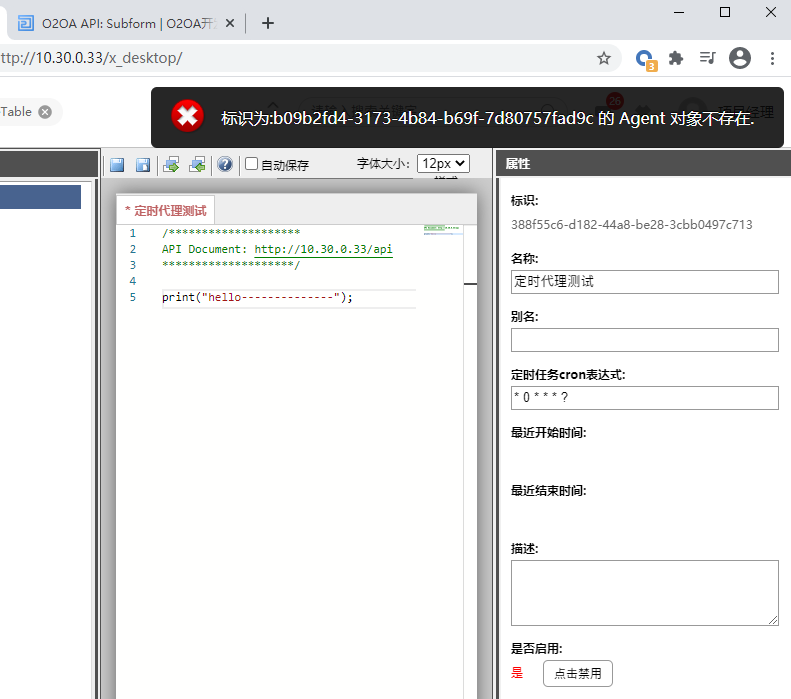The height and width of the screenshot is (699, 791).
Task: Click the 别名 input field
Action: [x=644, y=340]
